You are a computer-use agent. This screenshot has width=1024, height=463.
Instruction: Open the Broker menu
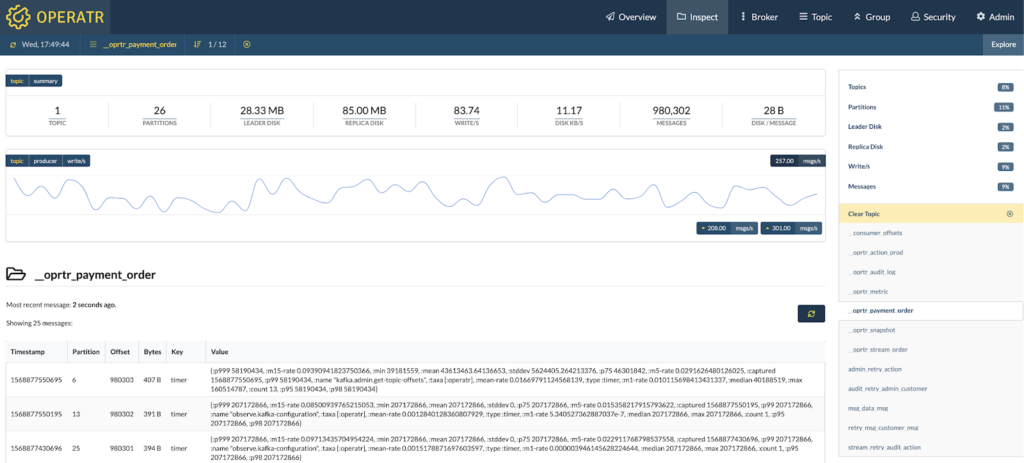pos(759,17)
